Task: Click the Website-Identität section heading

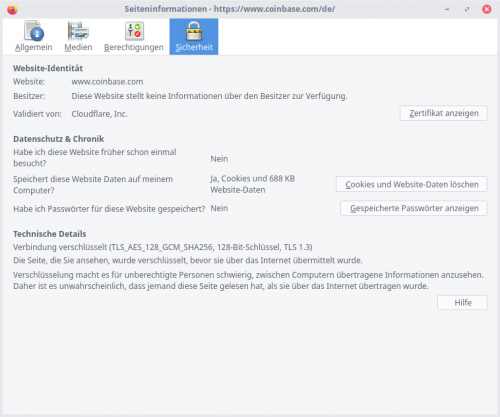Action: [48, 68]
